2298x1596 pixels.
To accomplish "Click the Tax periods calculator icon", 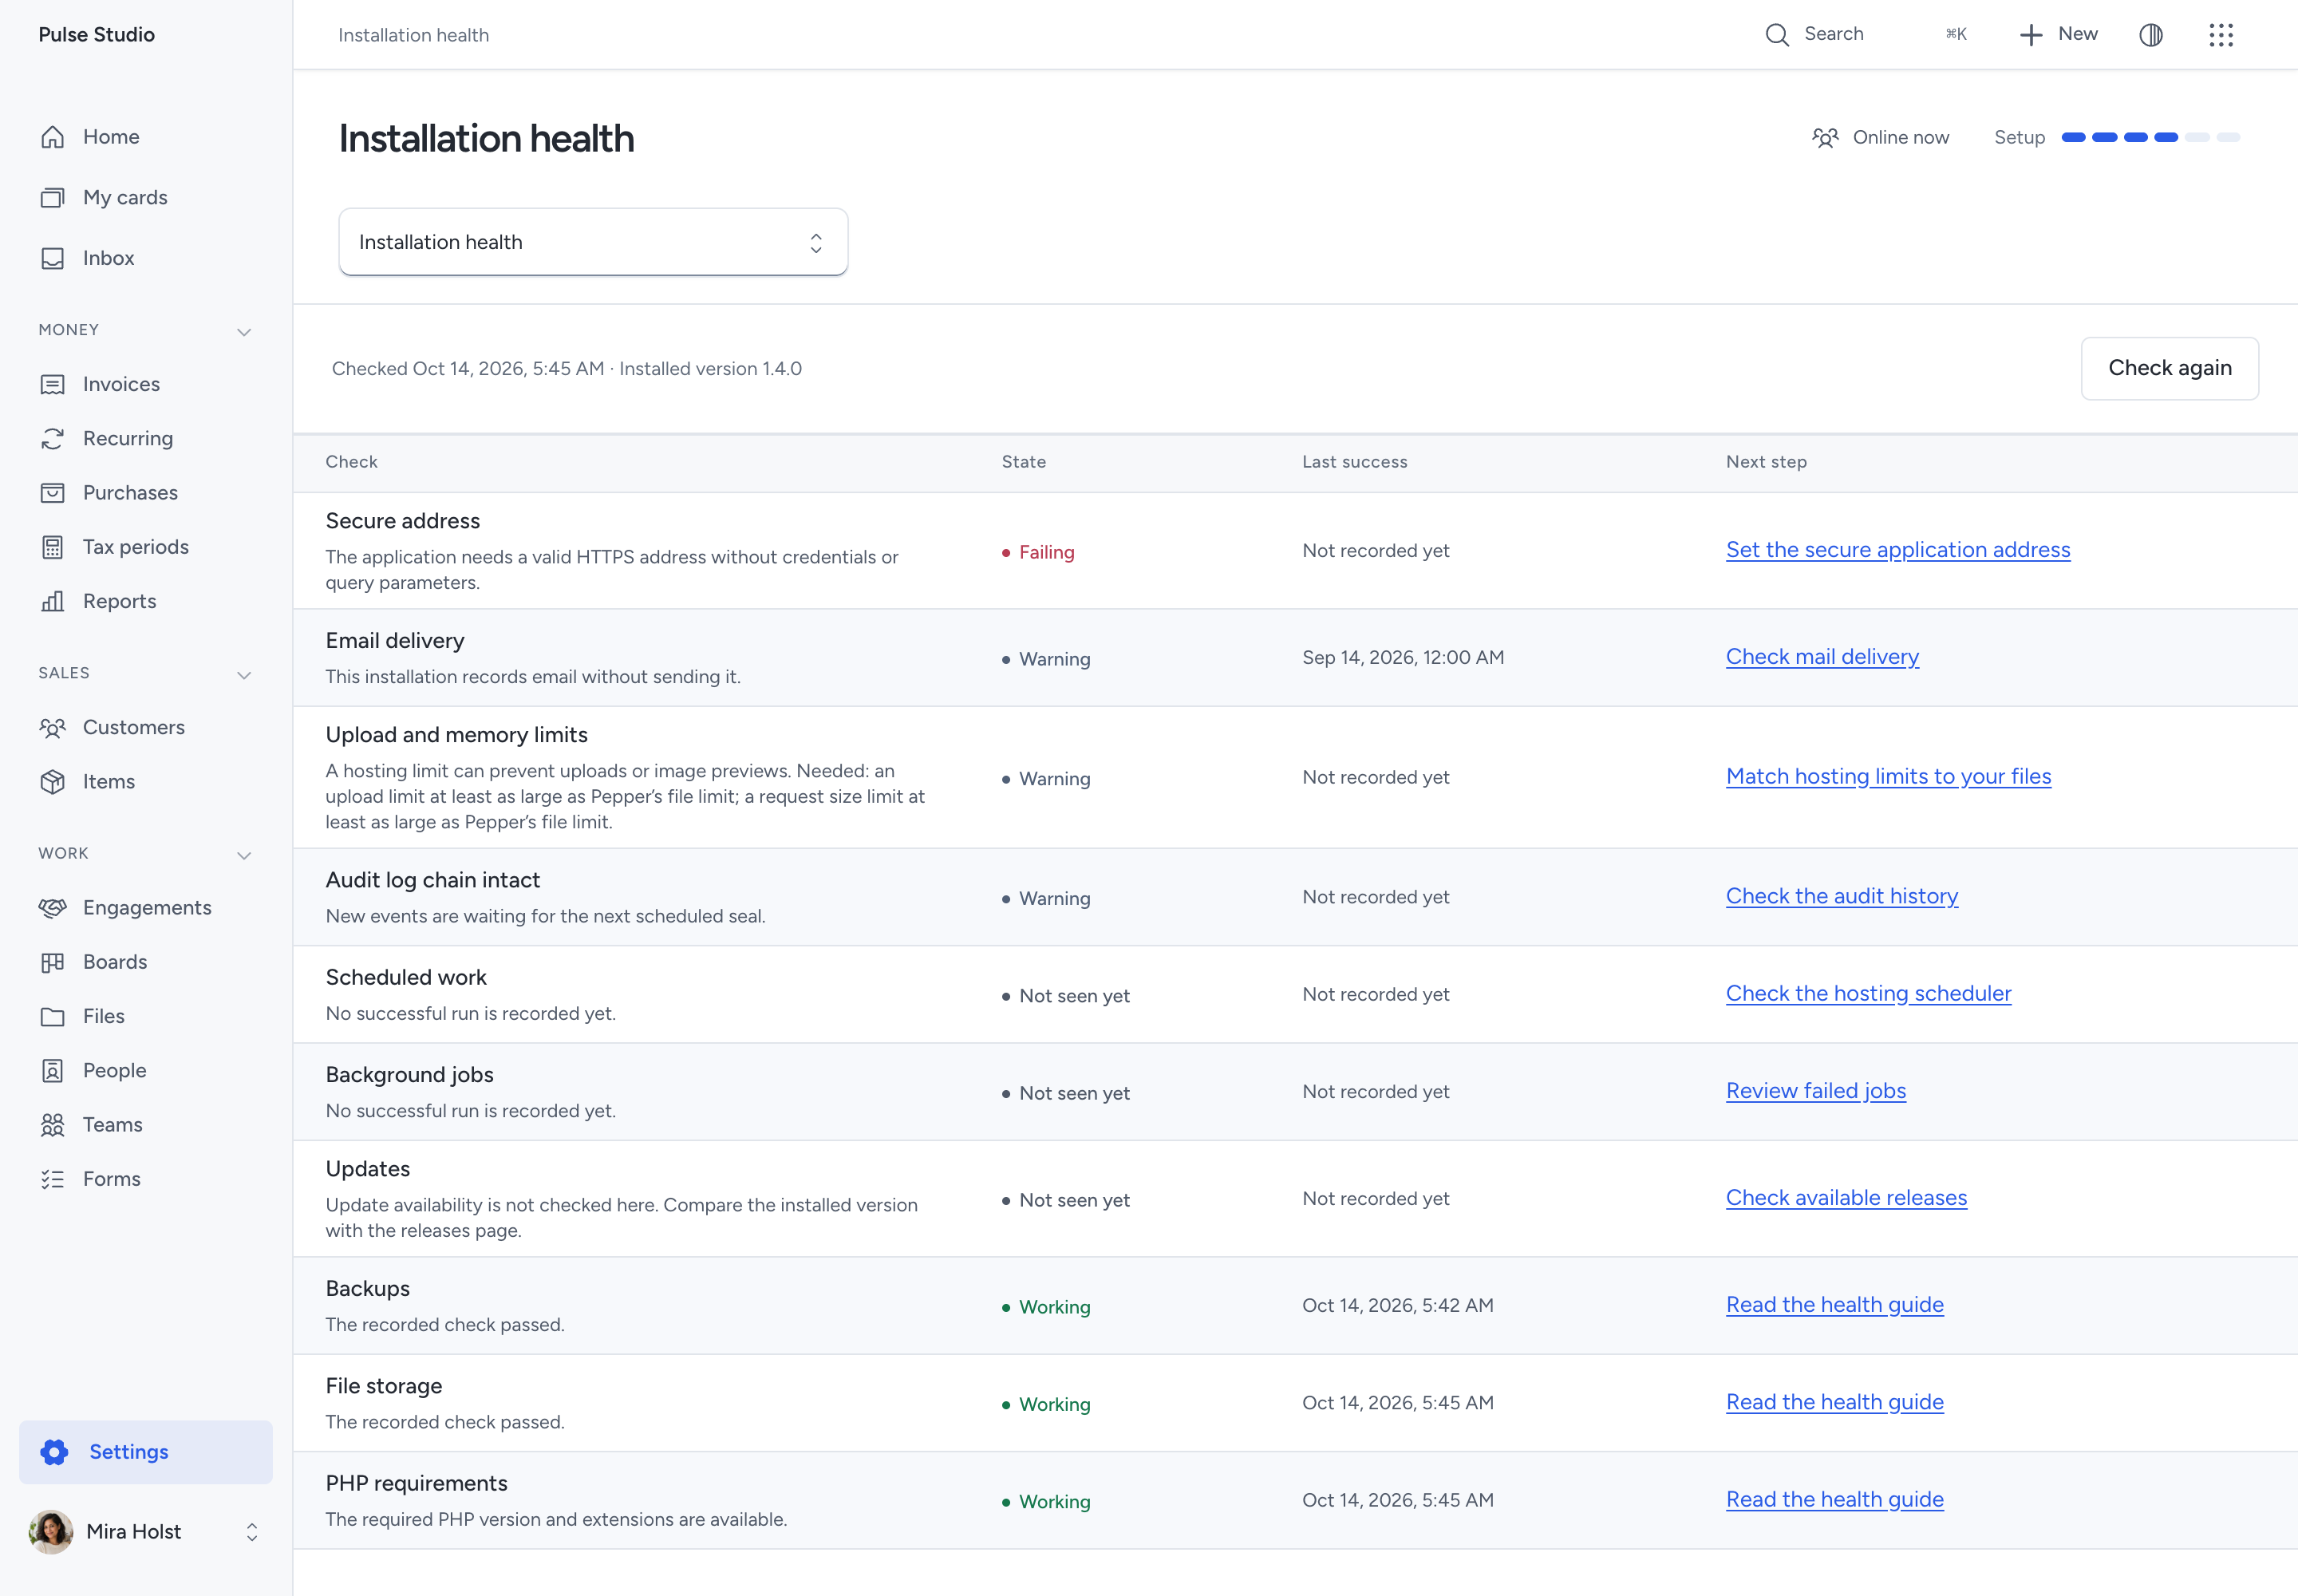I will click(x=52, y=547).
